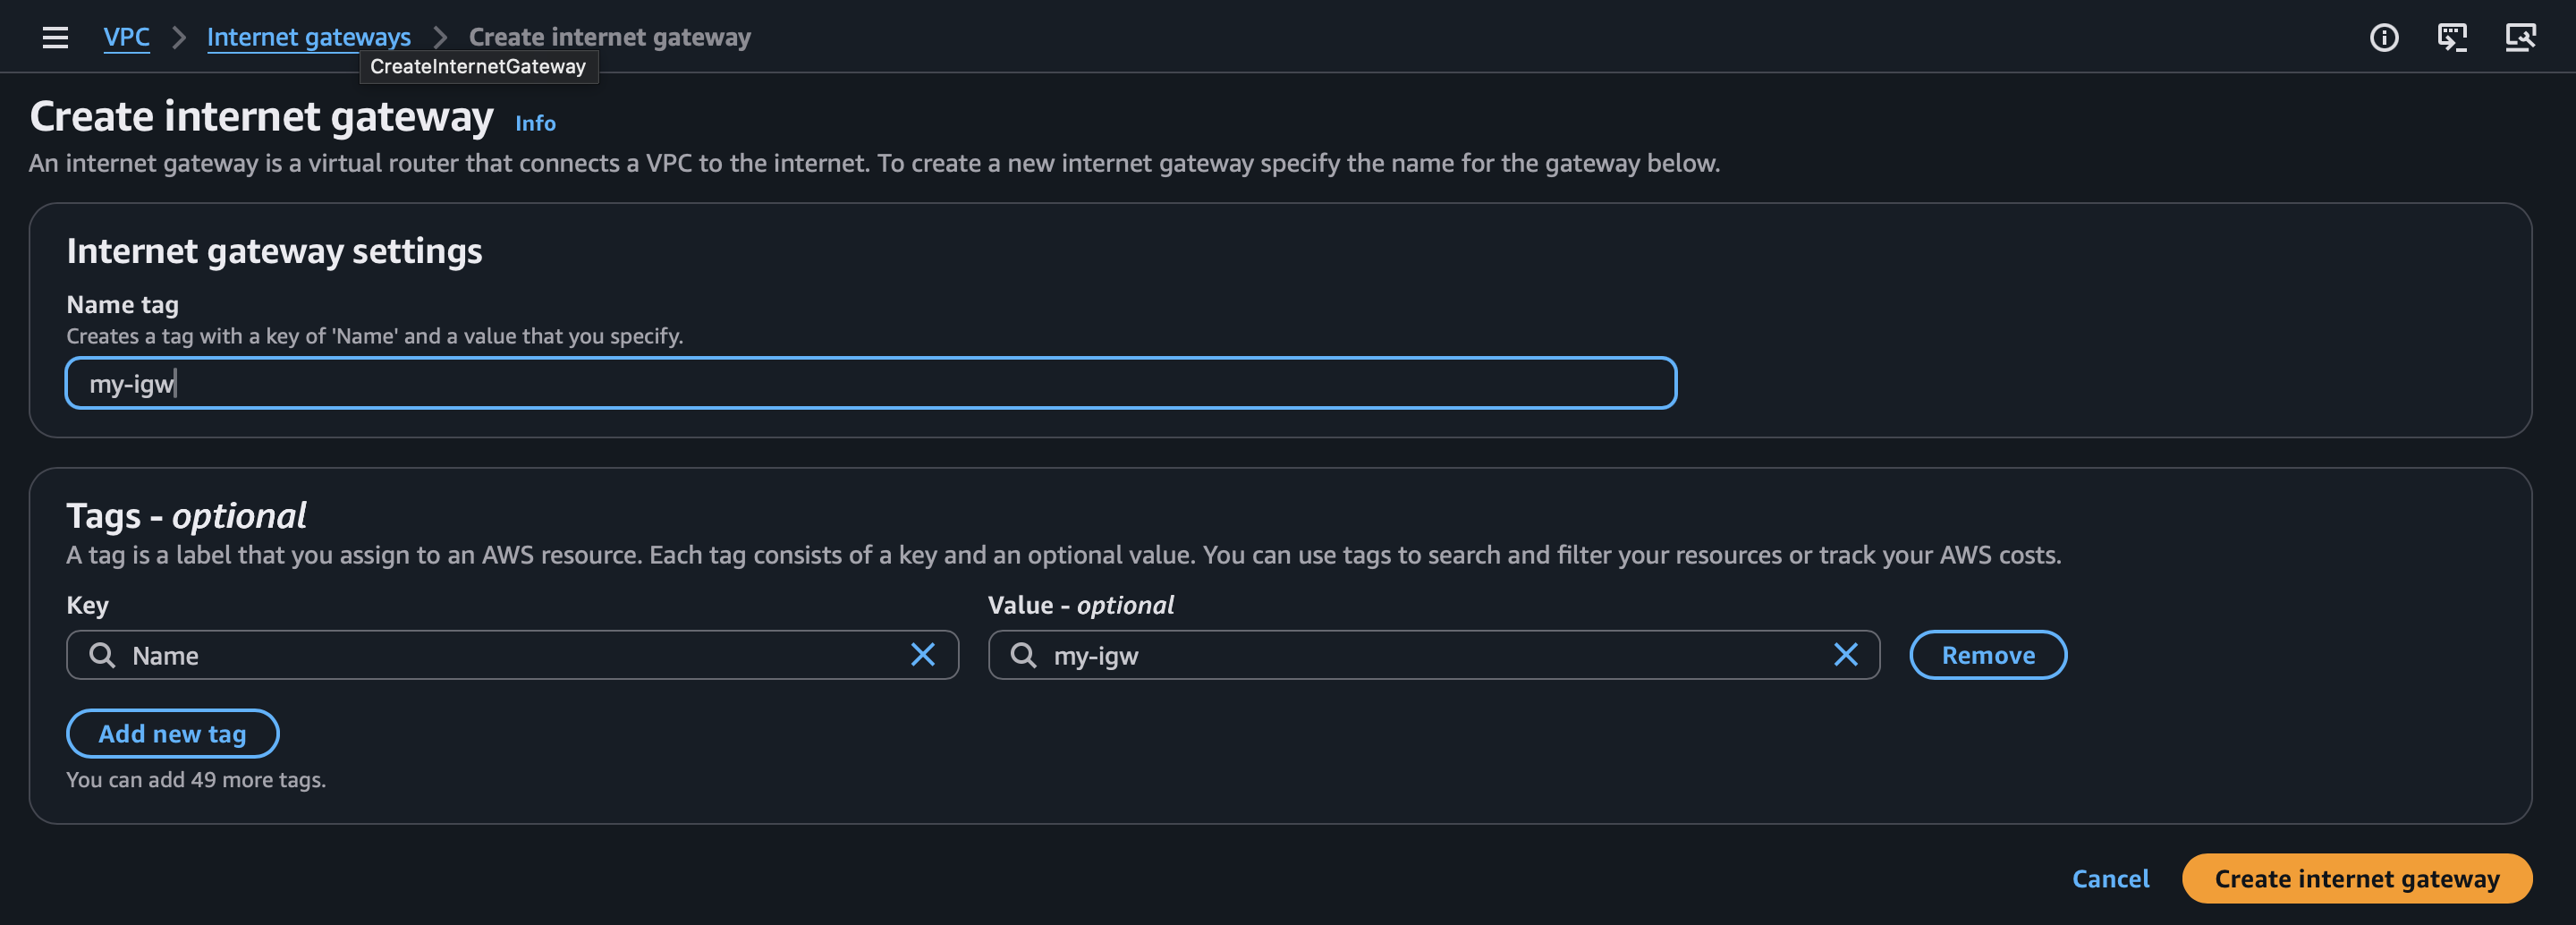Focus the Name tag input field
The height and width of the screenshot is (925, 2576).
(870, 383)
